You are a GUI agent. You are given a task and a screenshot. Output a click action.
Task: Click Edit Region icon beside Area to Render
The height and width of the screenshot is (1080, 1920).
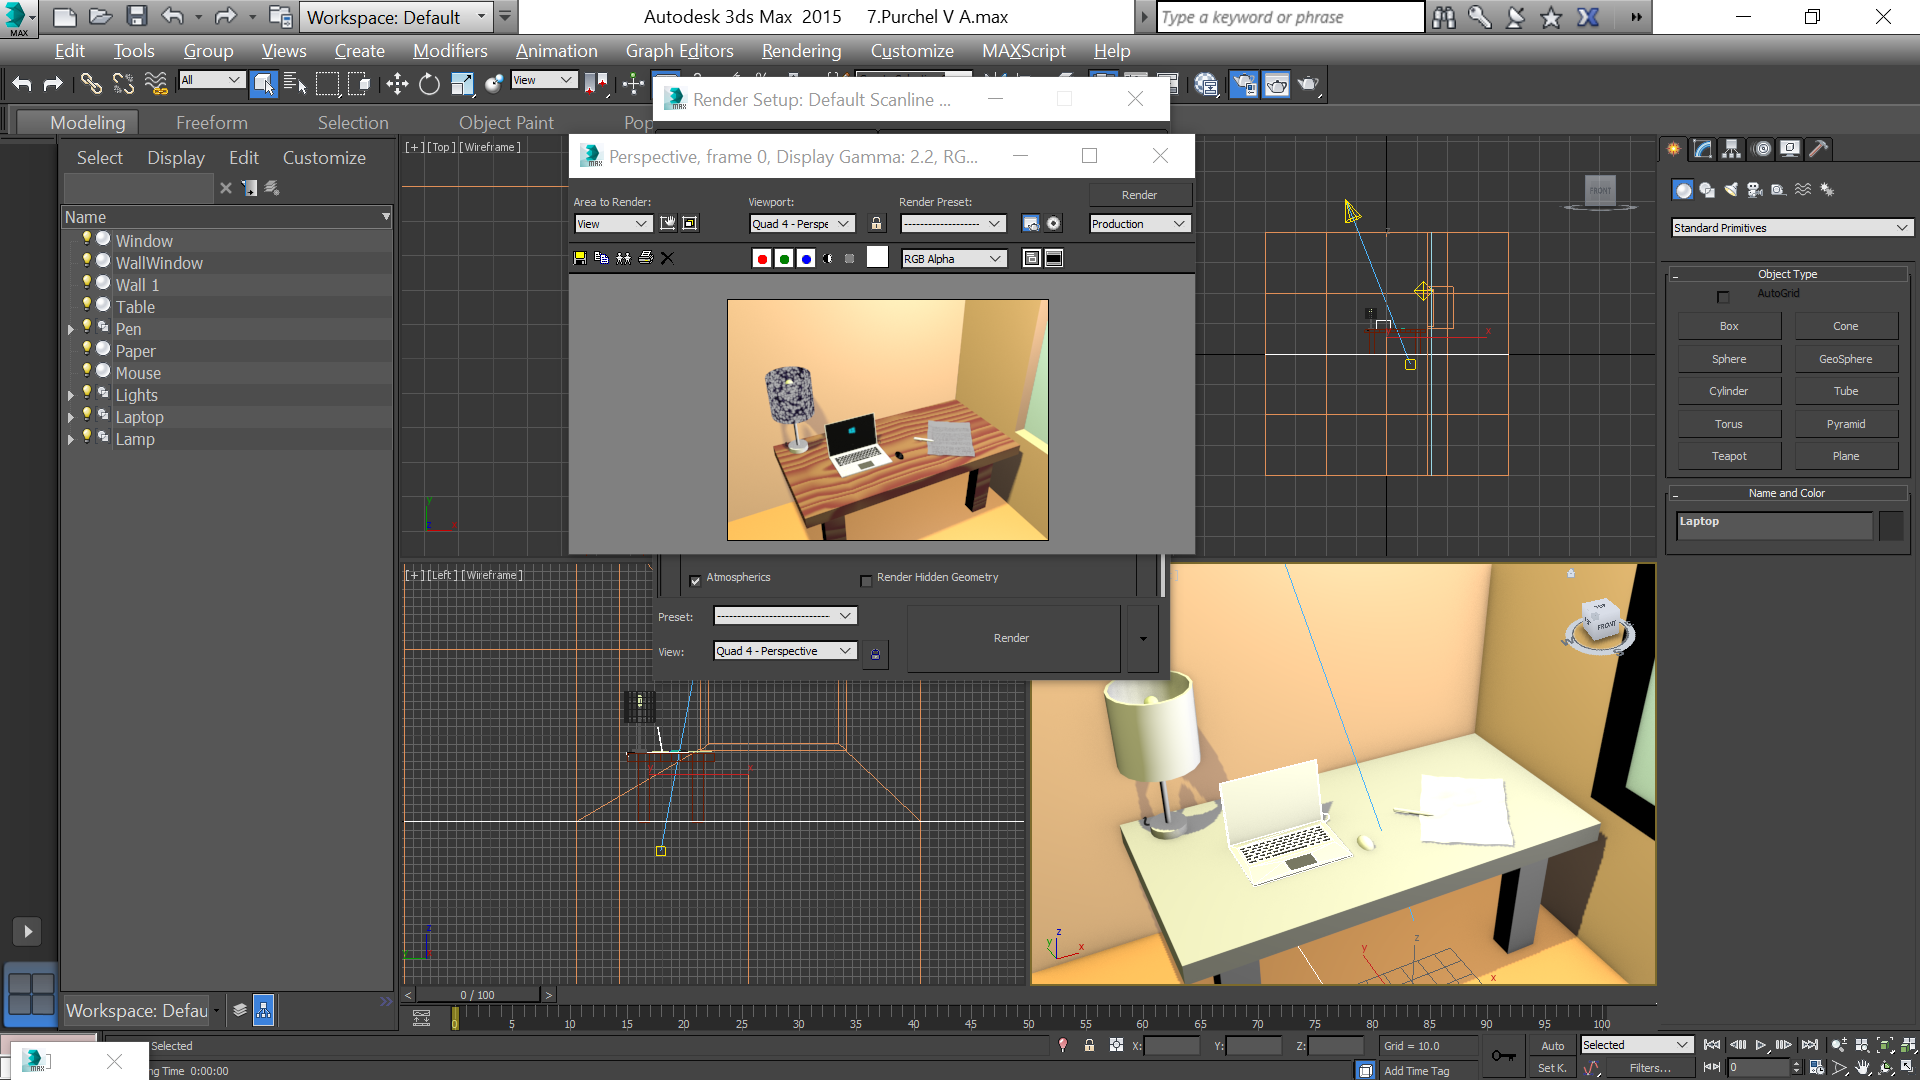(667, 224)
